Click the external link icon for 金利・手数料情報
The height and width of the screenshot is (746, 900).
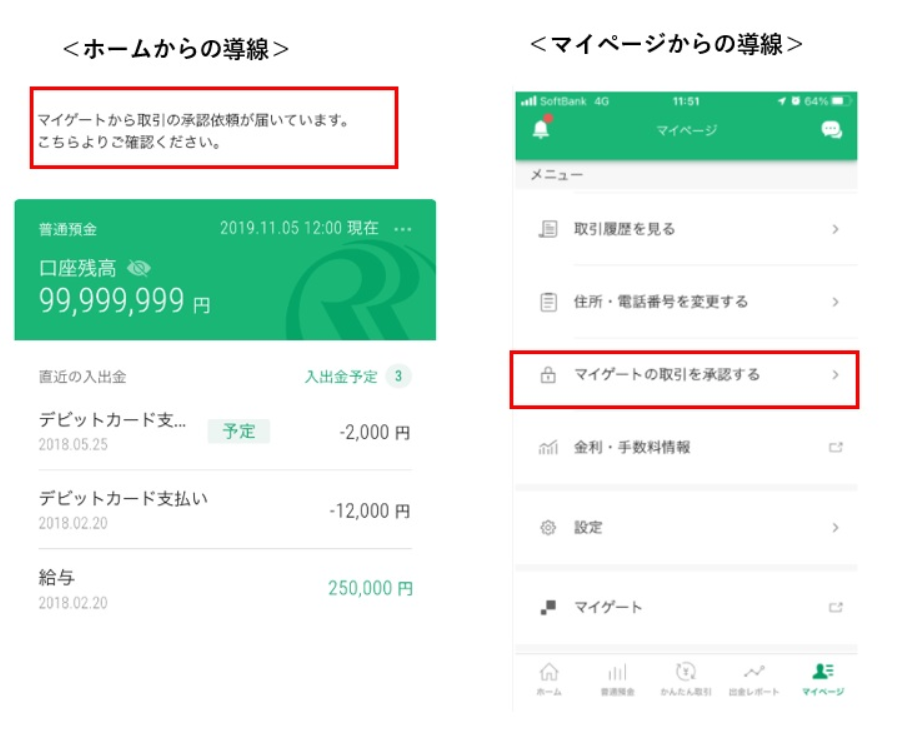click(x=836, y=448)
